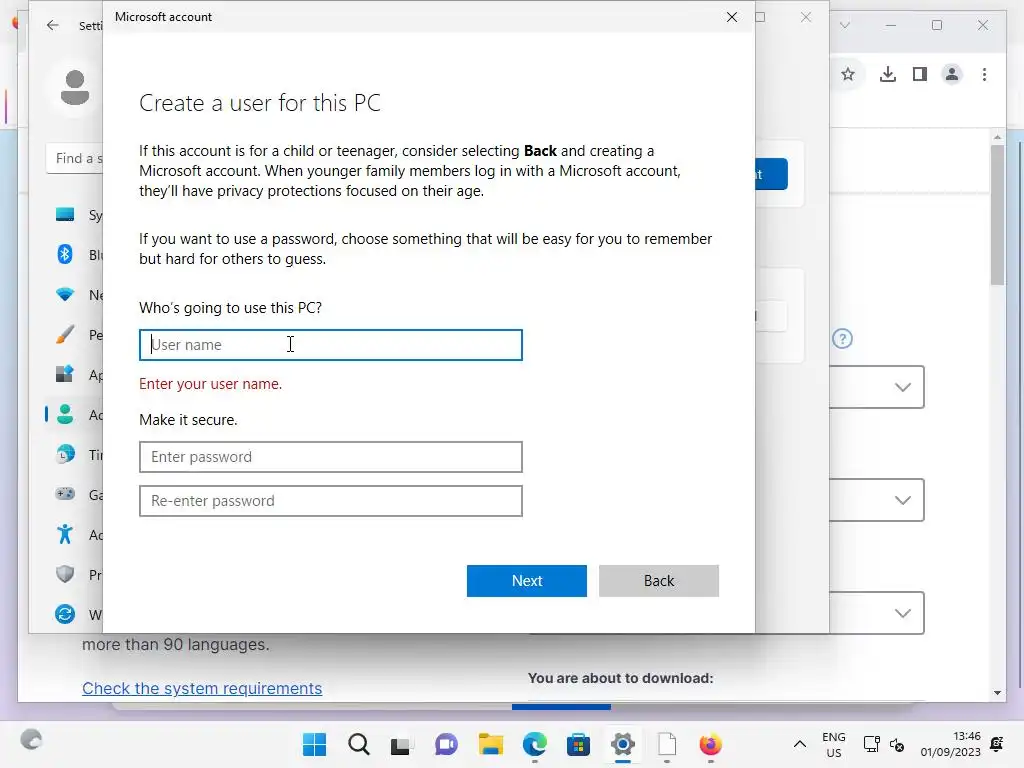1024x768 pixels.
Task: Click Check the system requirements link
Action: click(202, 688)
